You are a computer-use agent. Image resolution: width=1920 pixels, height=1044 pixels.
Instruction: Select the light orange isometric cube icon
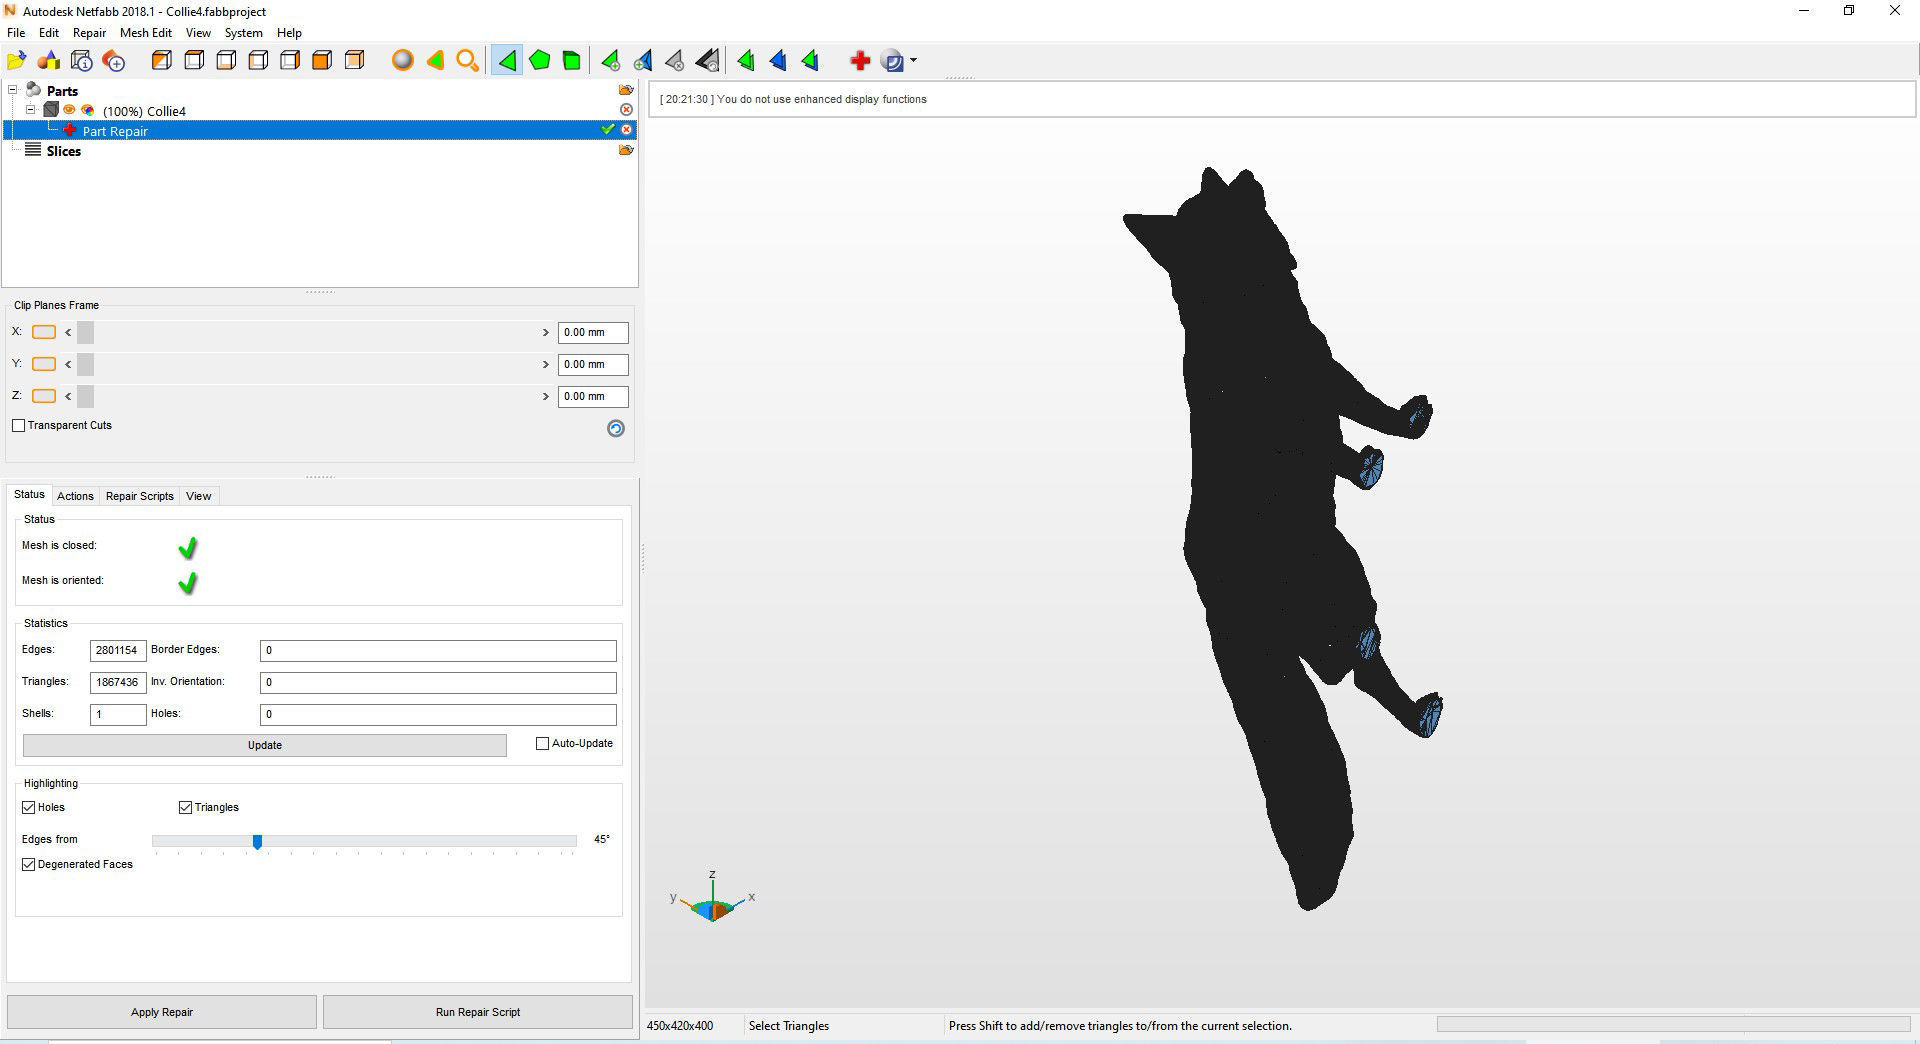pos(354,61)
